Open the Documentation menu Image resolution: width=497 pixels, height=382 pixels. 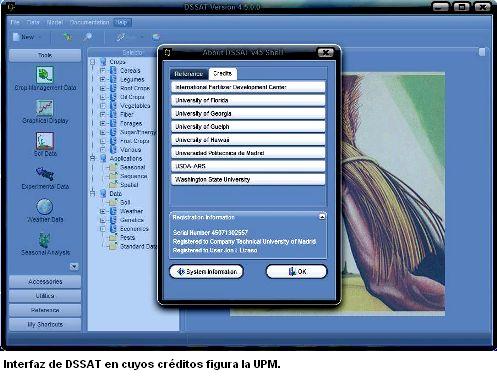(89, 22)
